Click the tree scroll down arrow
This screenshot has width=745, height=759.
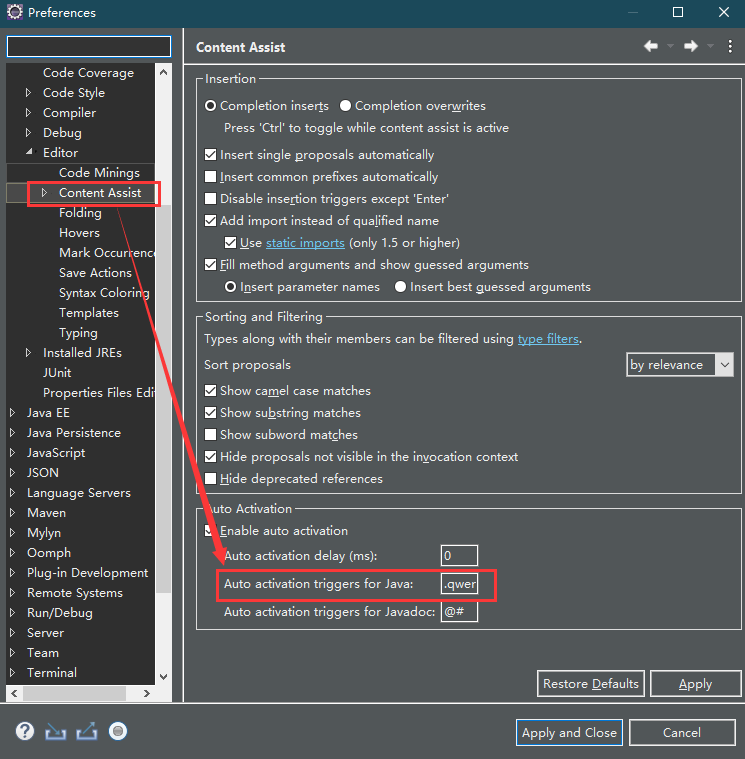163,676
